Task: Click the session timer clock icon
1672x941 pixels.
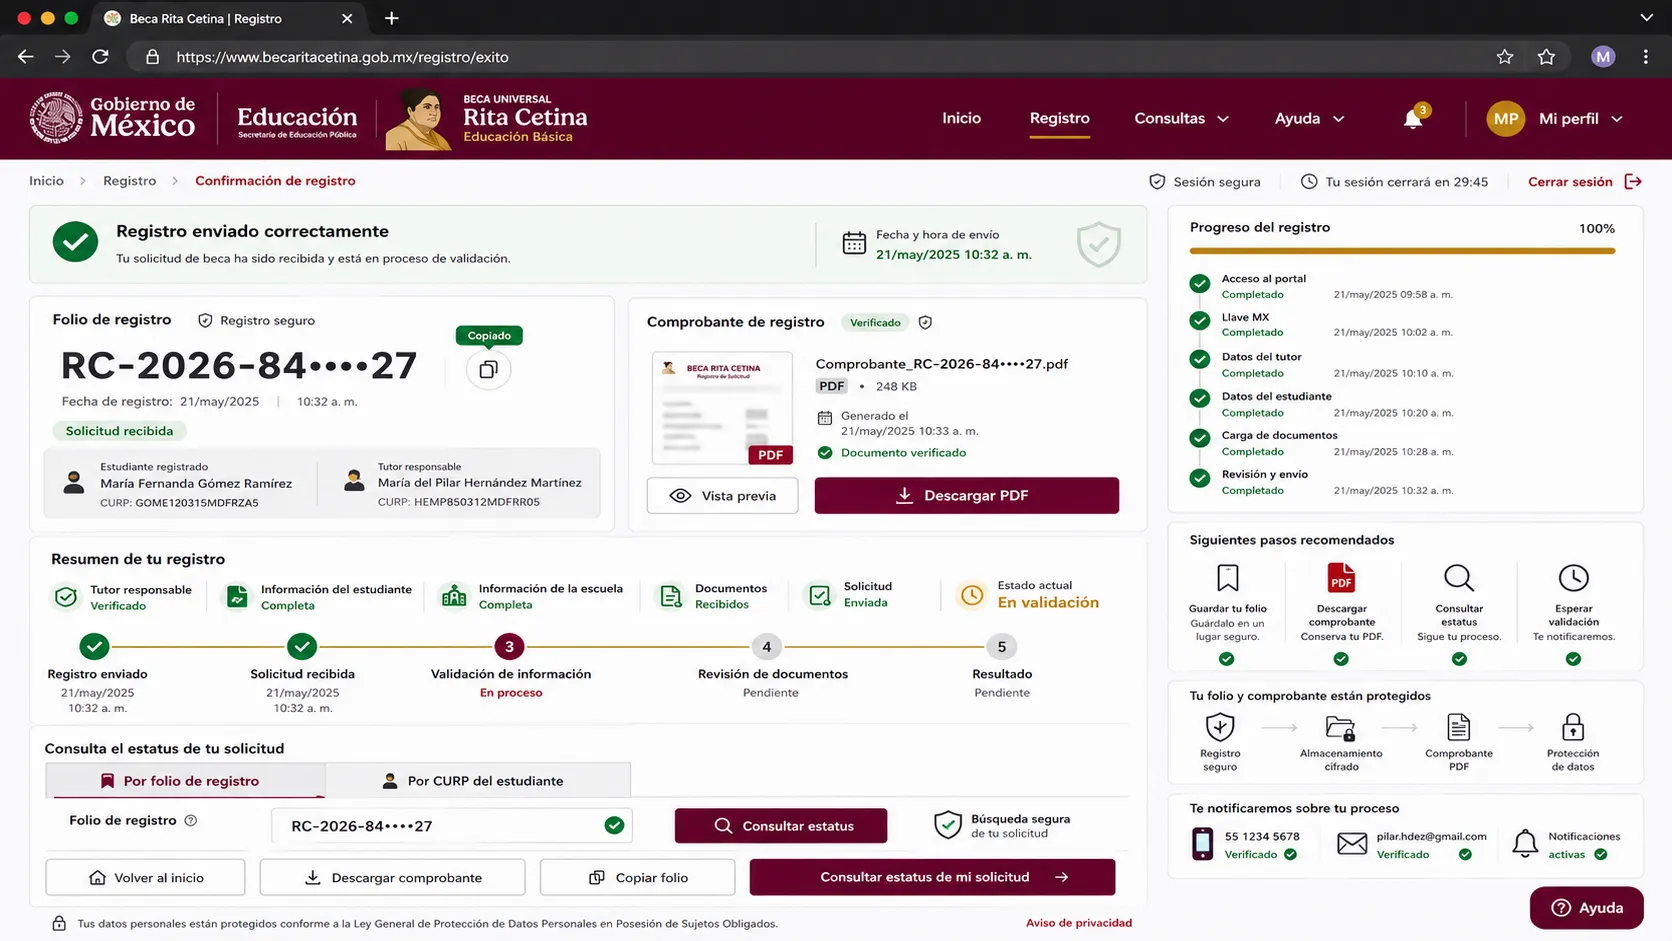Action: (x=1309, y=182)
